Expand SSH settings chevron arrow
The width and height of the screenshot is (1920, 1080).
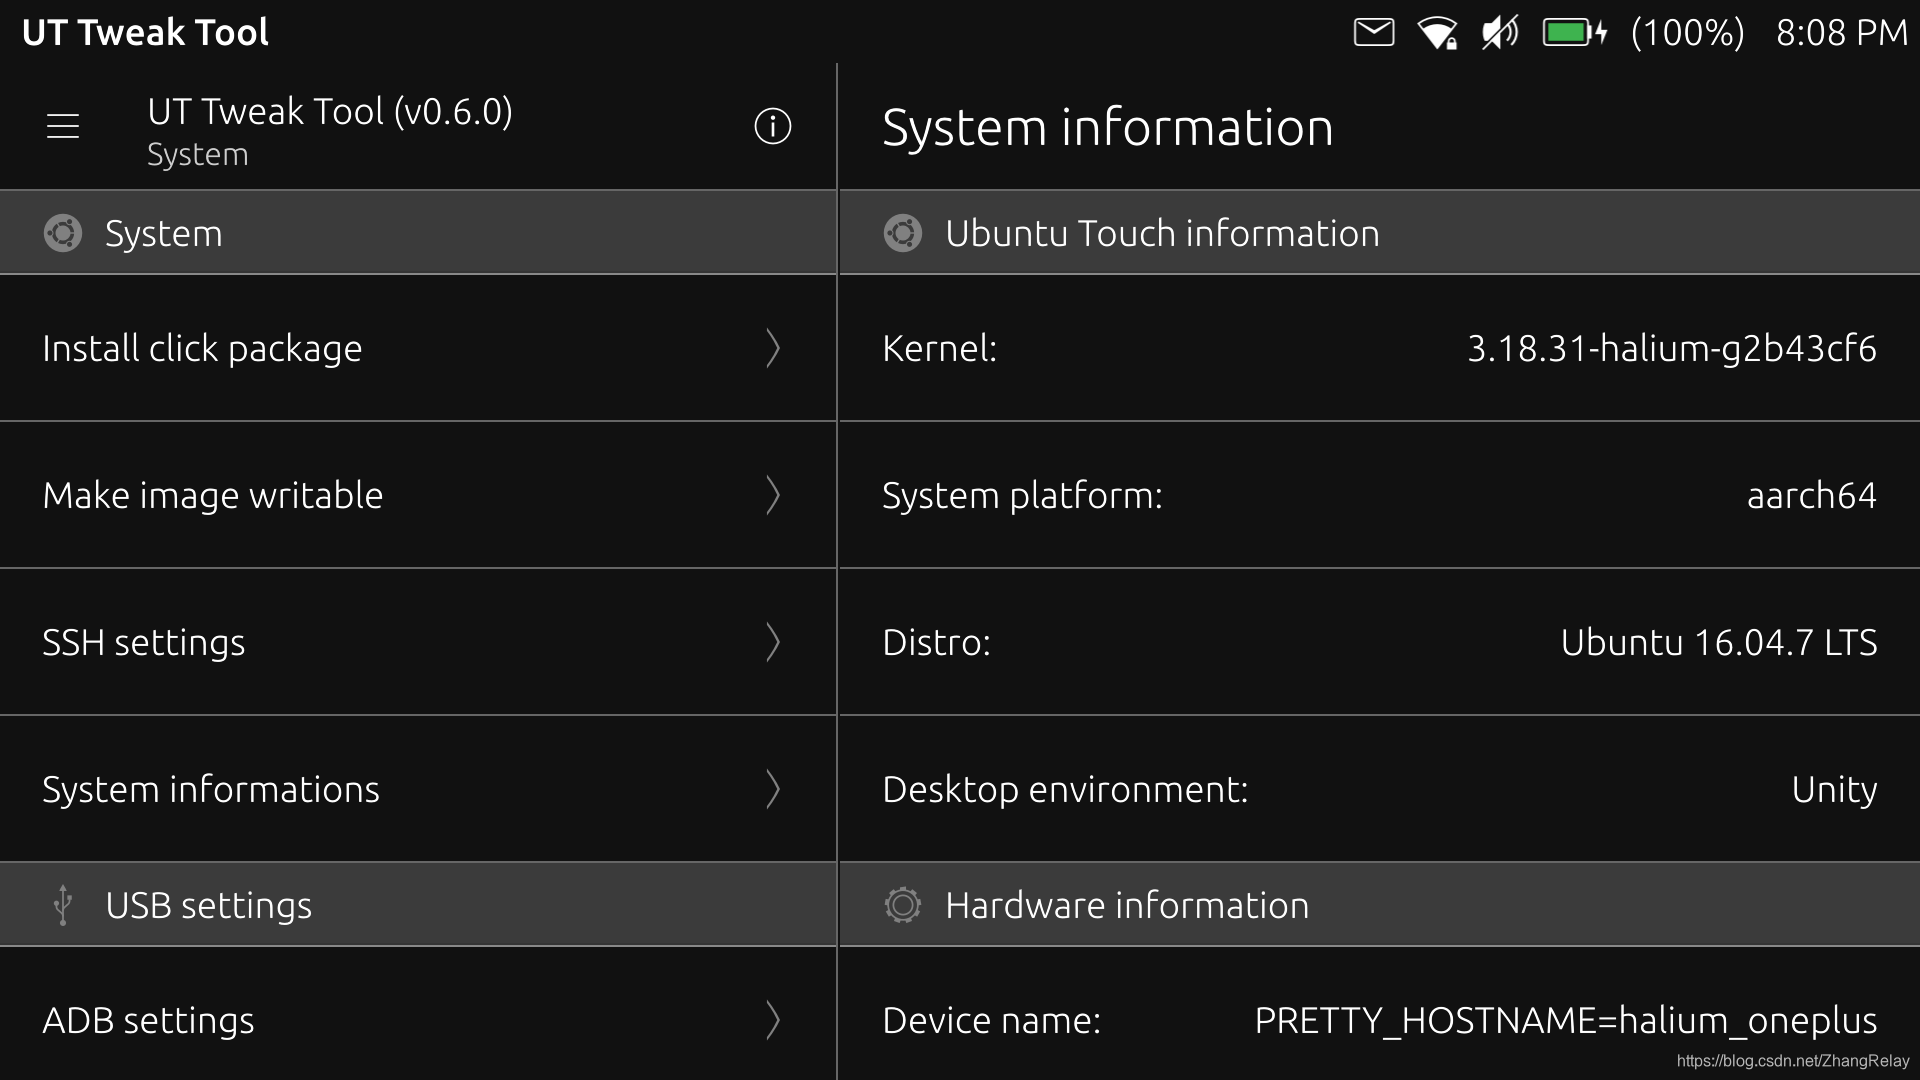click(x=772, y=642)
